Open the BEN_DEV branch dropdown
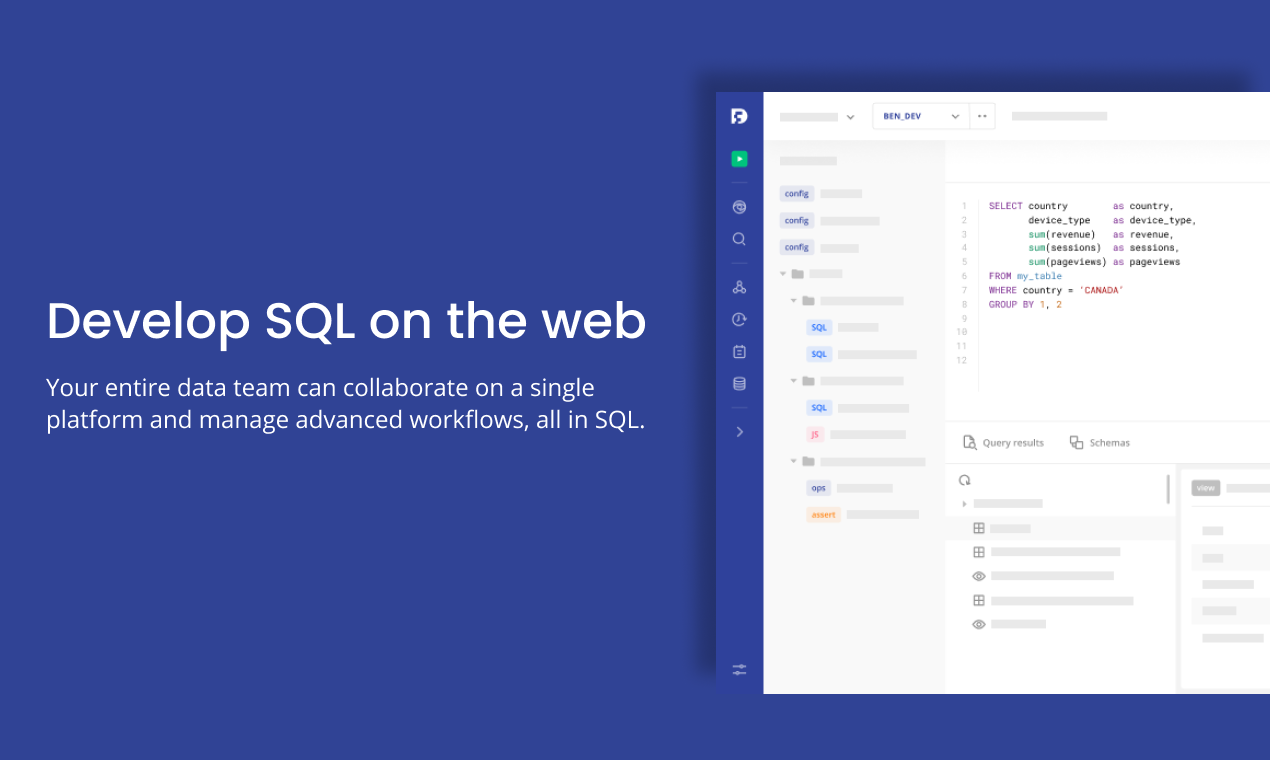The width and height of the screenshot is (1270, 760). pyautogui.click(x=920, y=116)
